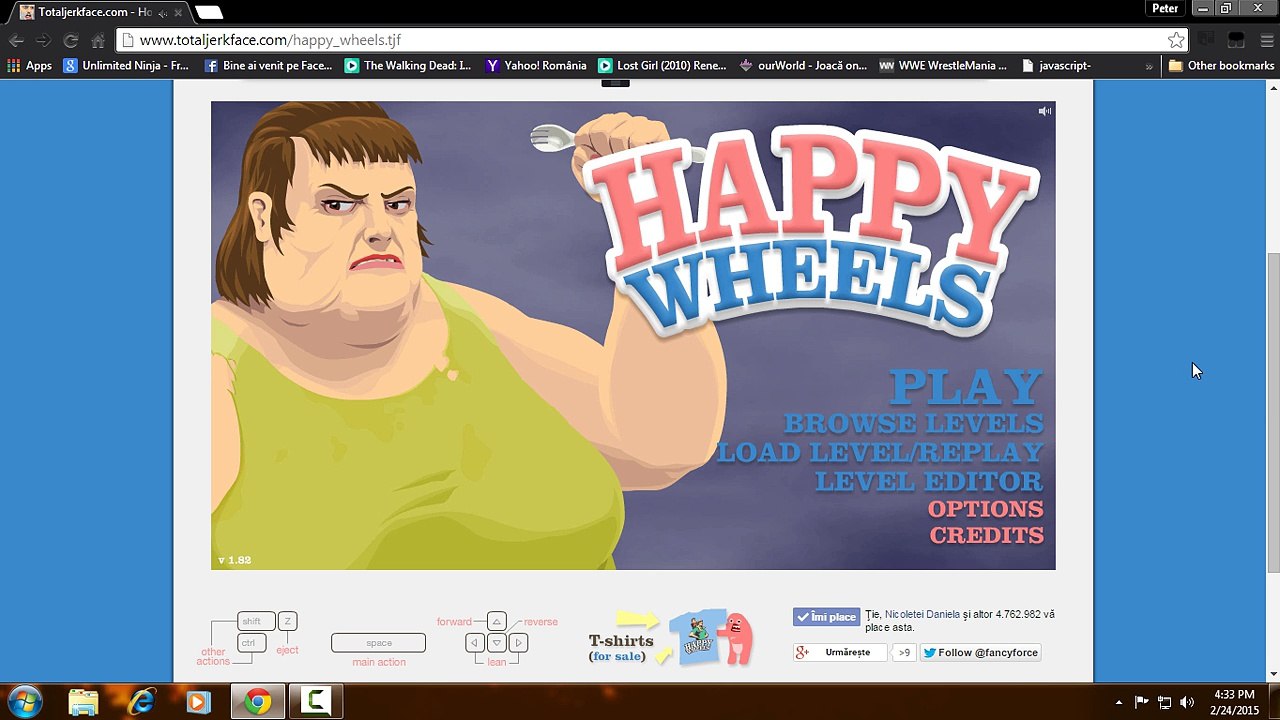Open WWE WrestleMania bookmark
The height and width of the screenshot is (720, 1280).
click(943, 66)
